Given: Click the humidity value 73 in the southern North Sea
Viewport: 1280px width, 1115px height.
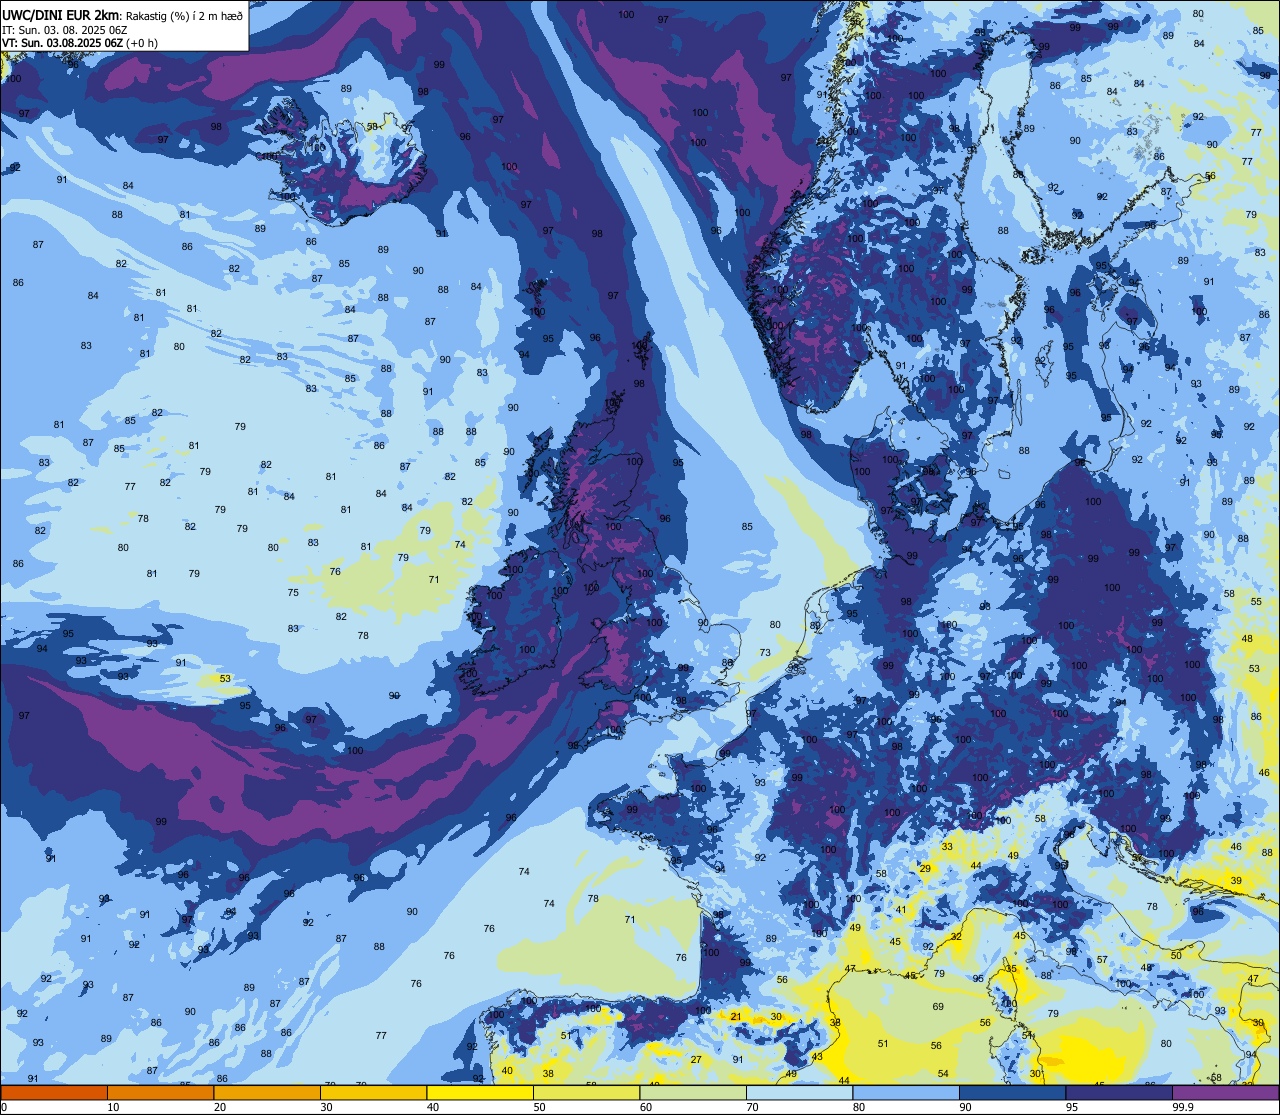Looking at the screenshot, I should coord(765,652).
